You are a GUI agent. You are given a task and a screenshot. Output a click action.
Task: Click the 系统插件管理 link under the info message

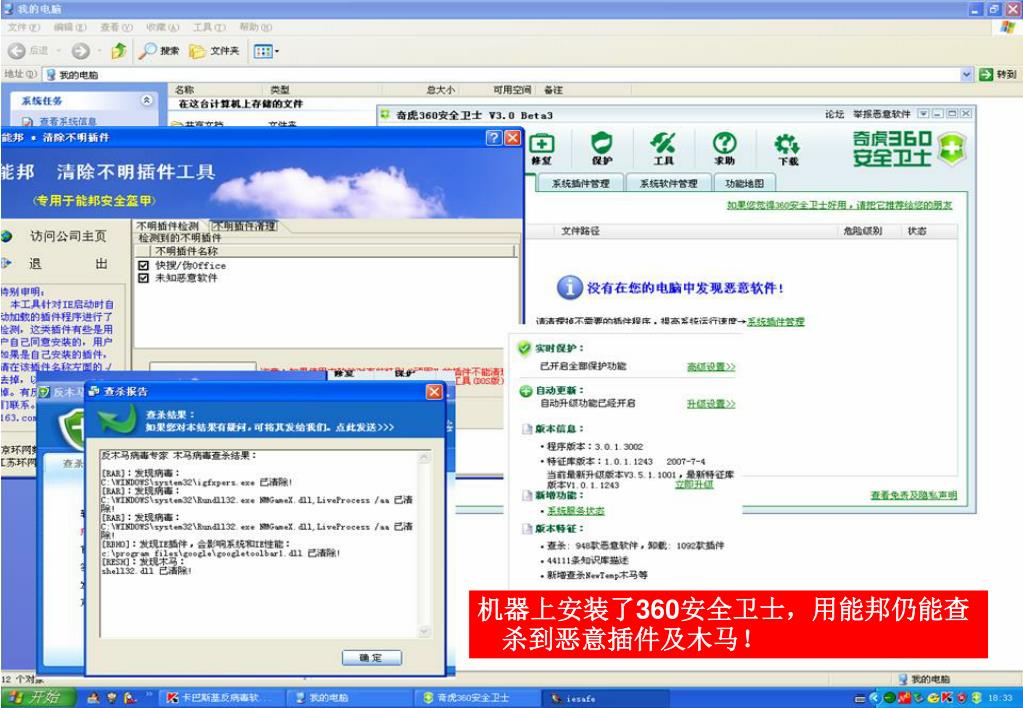click(776, 322)
